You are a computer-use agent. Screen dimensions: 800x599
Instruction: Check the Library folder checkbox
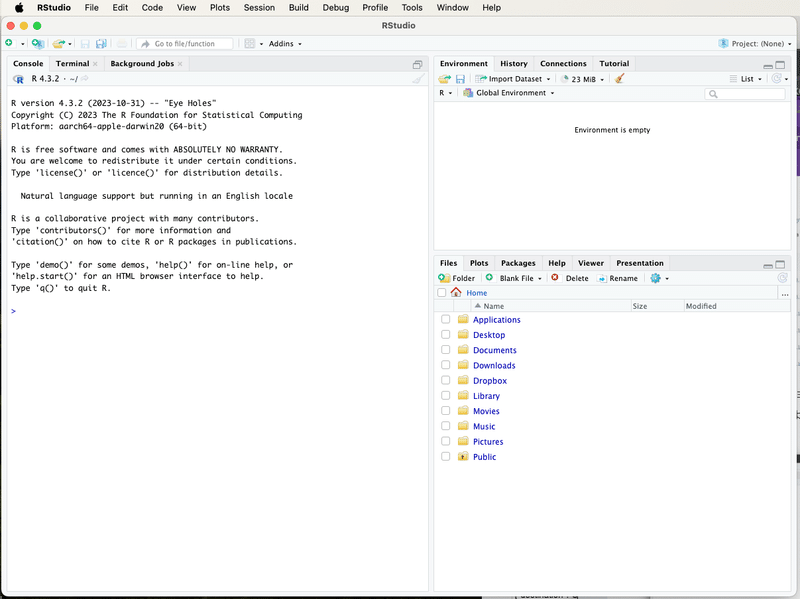click(x=445, y=395)
